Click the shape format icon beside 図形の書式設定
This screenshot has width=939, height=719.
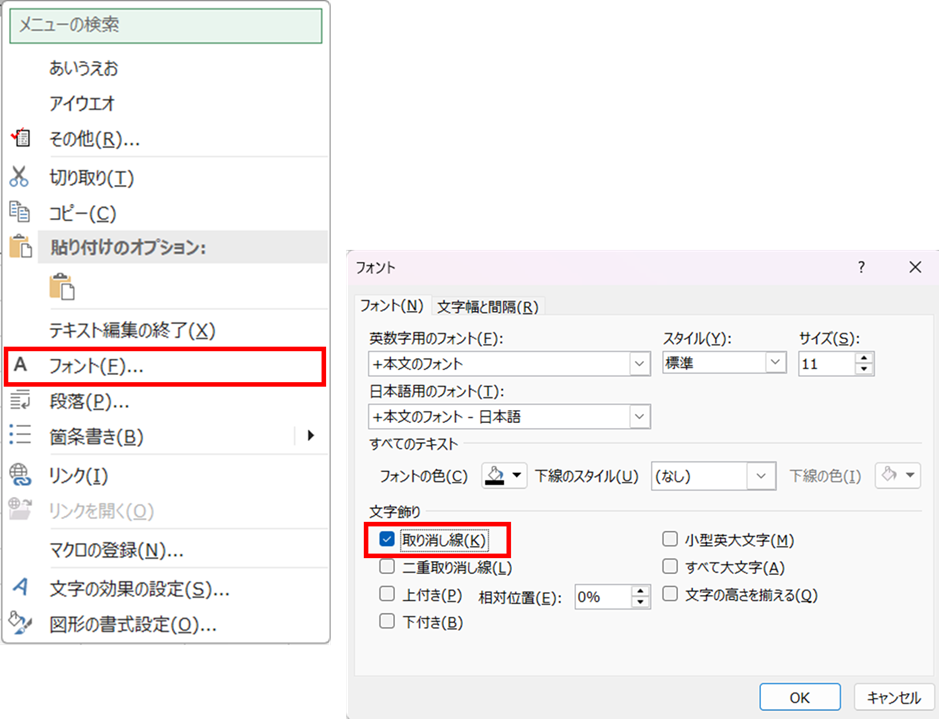[20, 625]
